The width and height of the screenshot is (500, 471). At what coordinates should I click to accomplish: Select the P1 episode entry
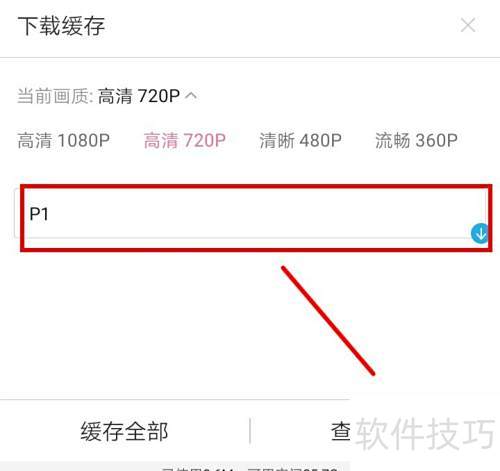[x=252, y=213]
